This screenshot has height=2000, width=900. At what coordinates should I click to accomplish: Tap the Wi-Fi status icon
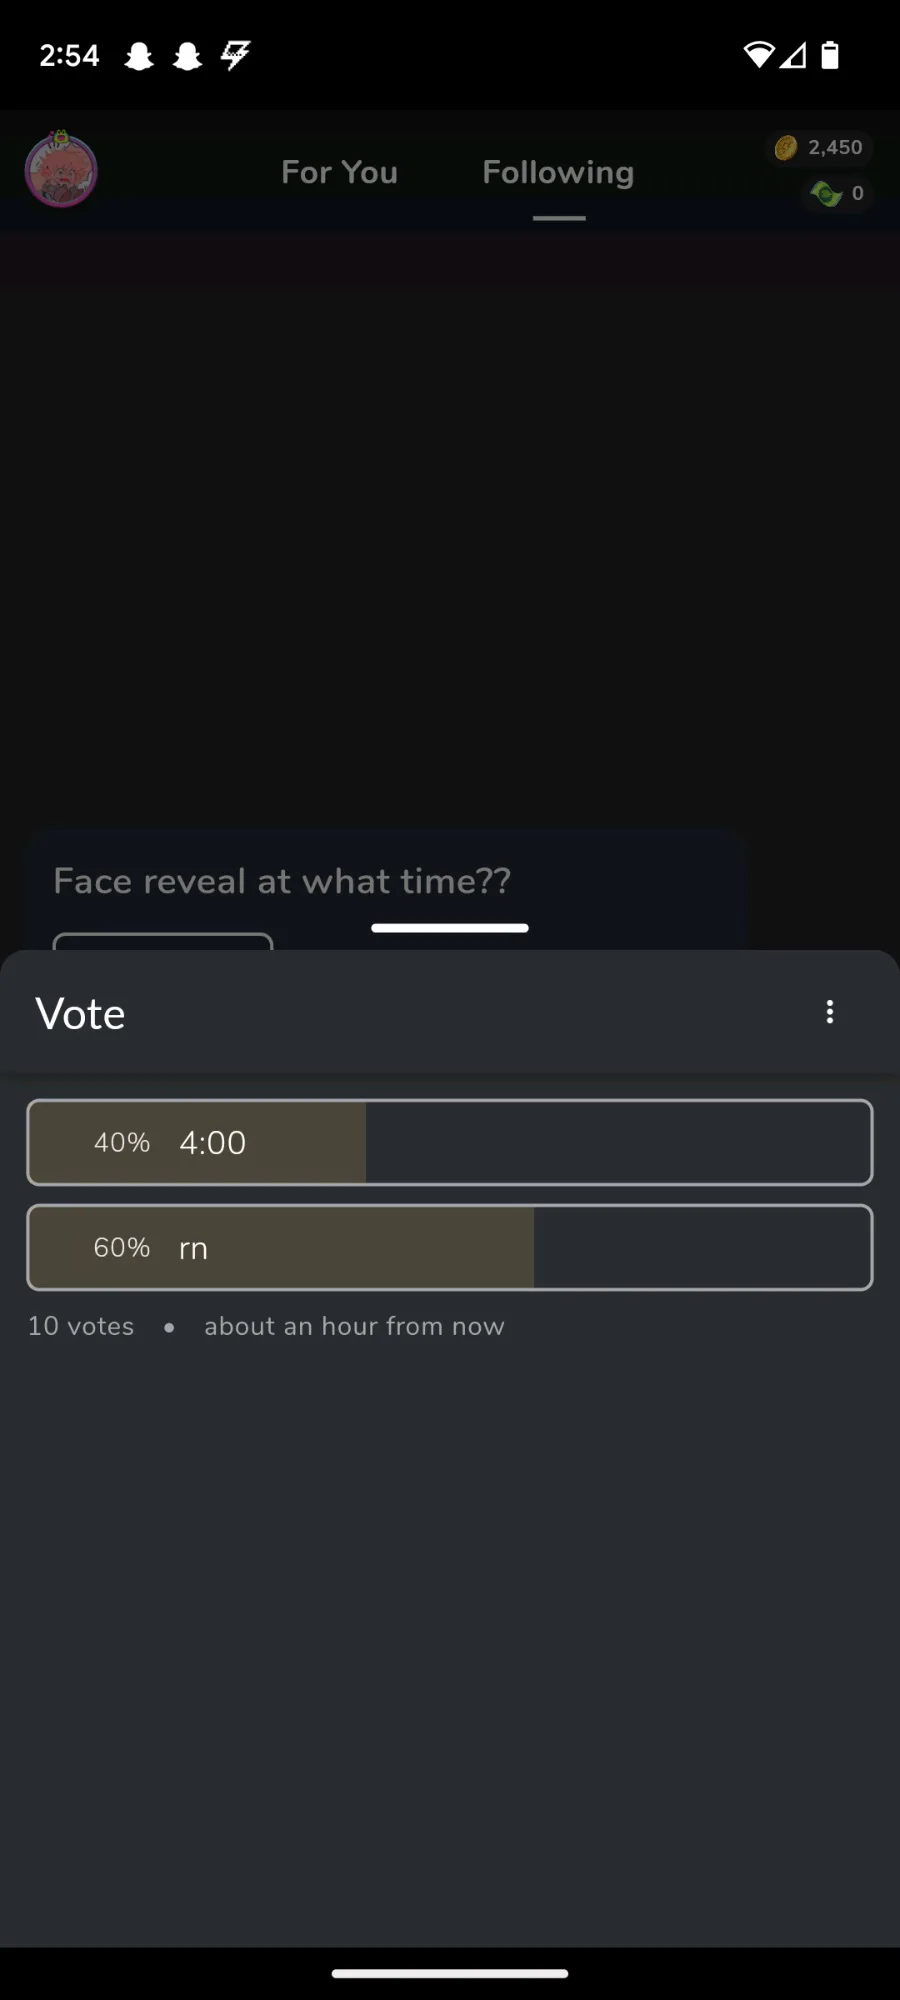pos(759,55)
